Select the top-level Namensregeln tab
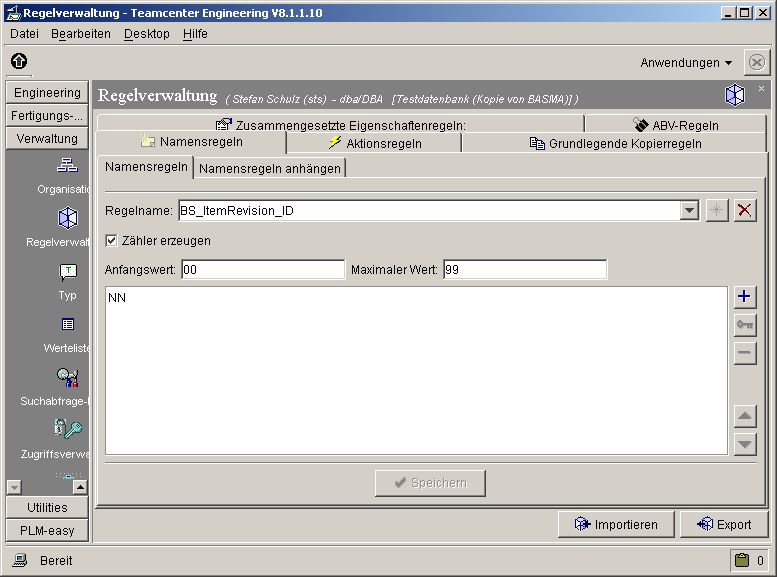777x577 pixels. click(191, 142)
